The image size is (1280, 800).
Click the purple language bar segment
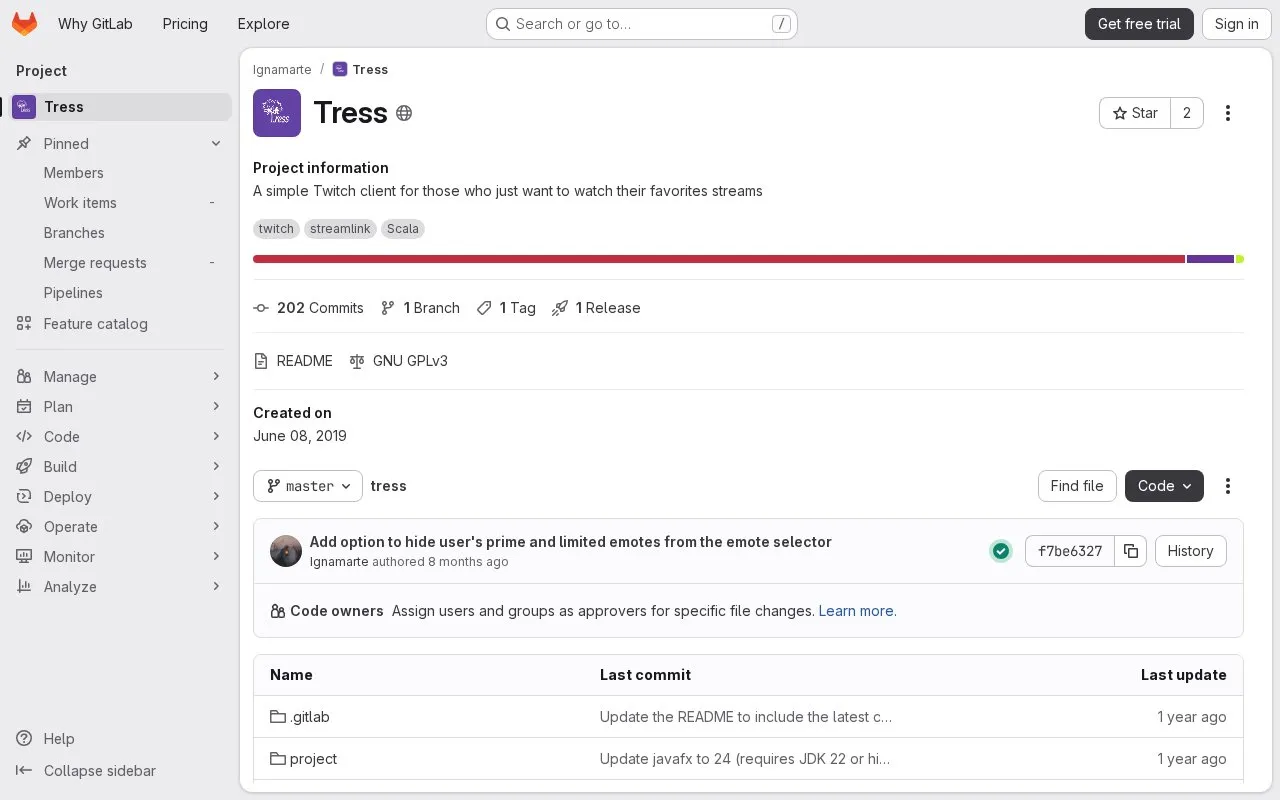(x=1210, y=259)
